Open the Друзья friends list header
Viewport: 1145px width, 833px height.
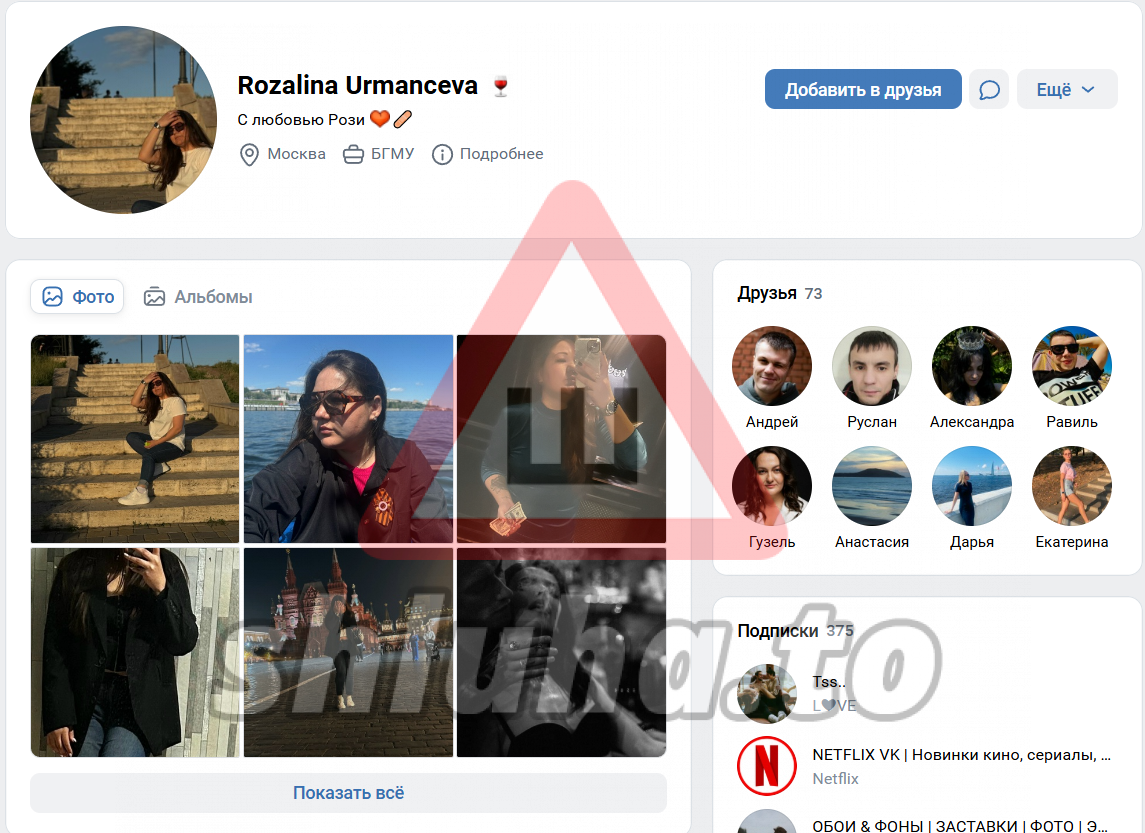point(767,293)
